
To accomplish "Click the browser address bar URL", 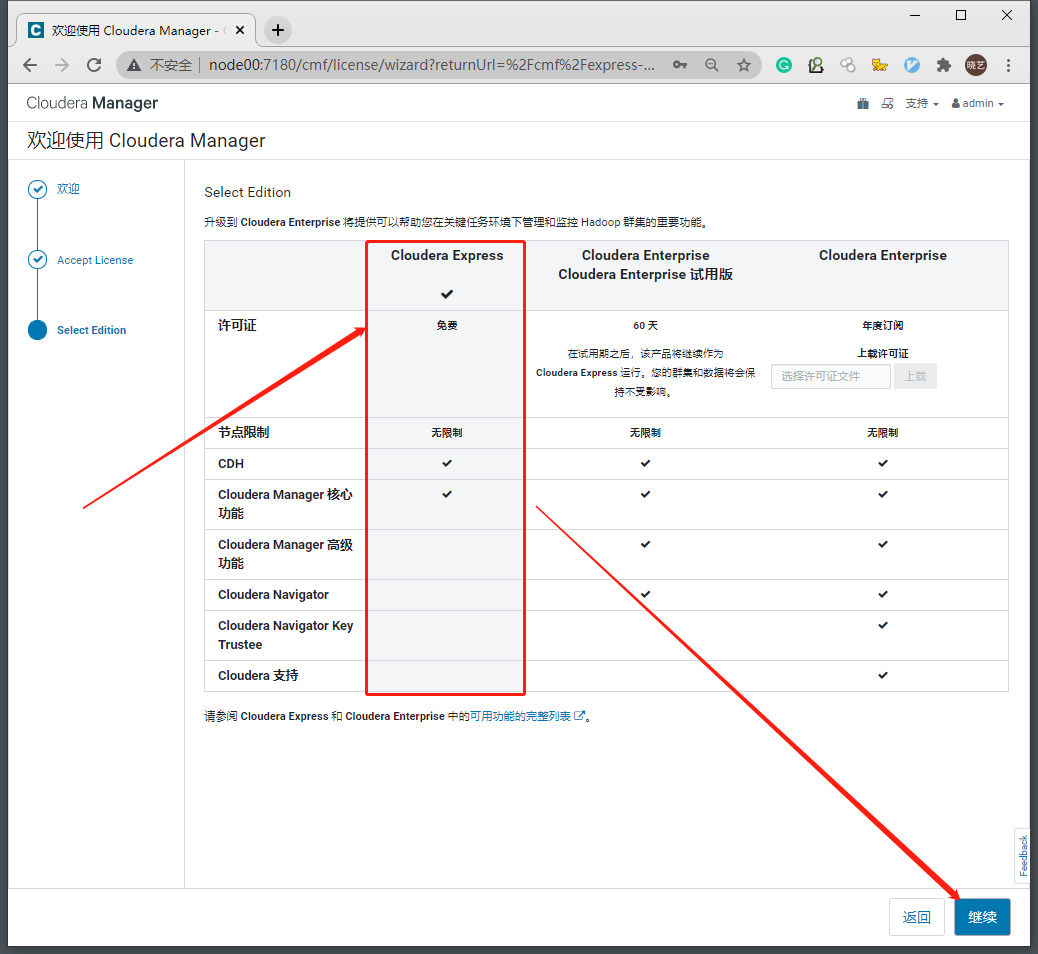I will [432, 65].
